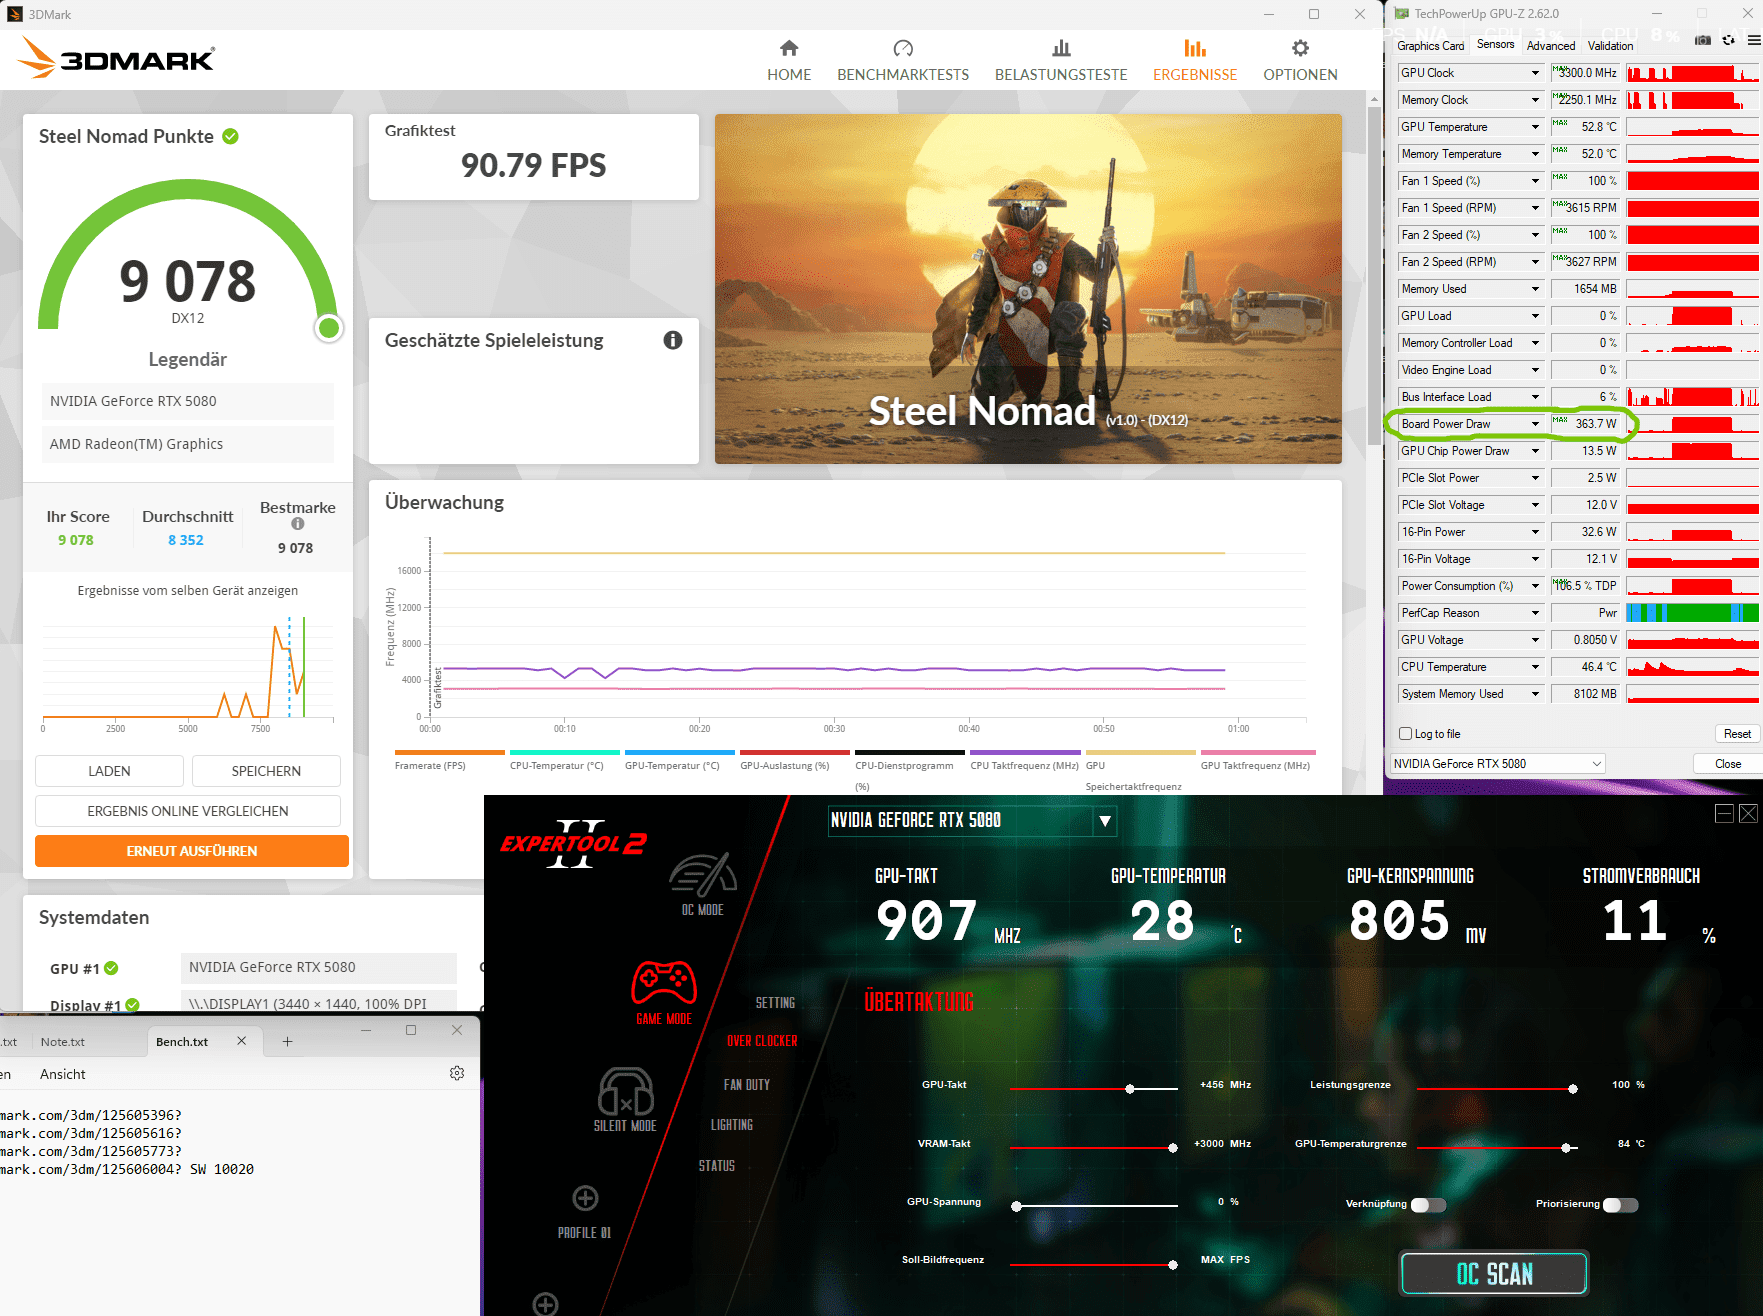The height and width of the screenshot is (1316, 1763).
Task: Switch to GPU-Z Advanced tab
Action: (1551, 45)
